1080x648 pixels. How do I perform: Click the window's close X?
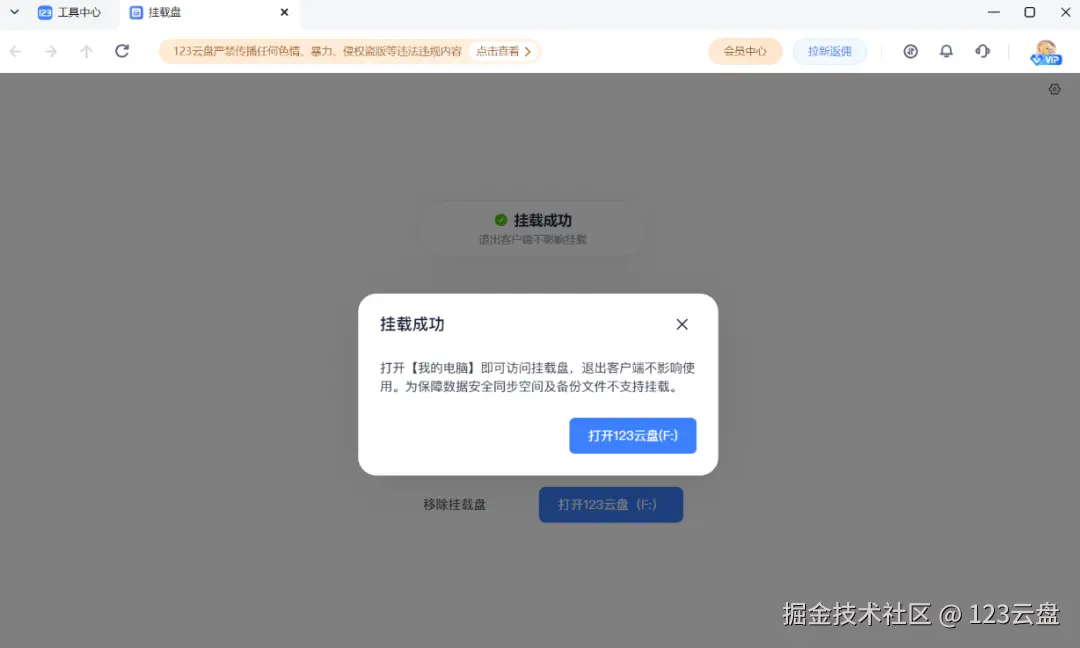tap(1065, 12)
